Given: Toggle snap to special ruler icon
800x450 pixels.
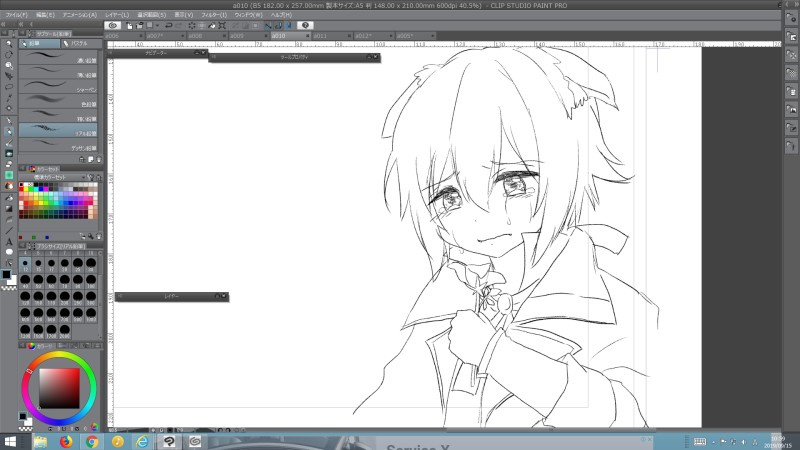Looking at the screenshot, I should coord(278,25).
